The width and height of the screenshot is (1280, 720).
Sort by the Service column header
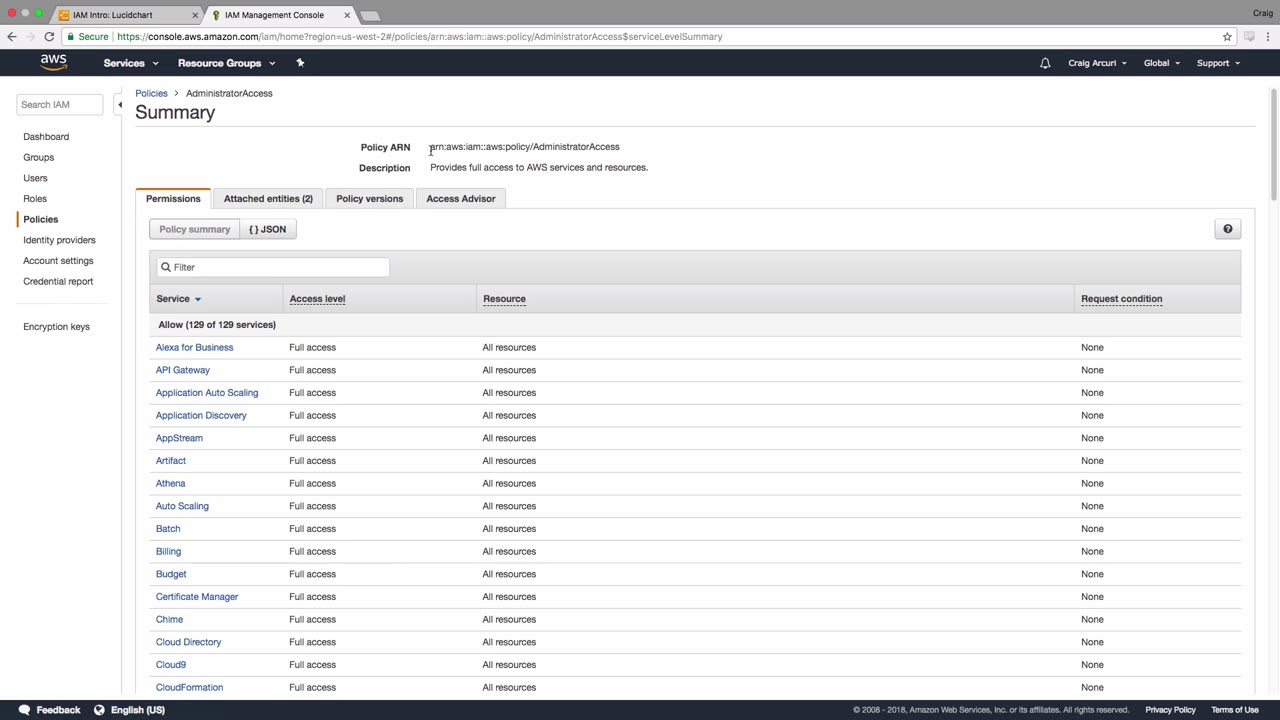pos(179,299)
